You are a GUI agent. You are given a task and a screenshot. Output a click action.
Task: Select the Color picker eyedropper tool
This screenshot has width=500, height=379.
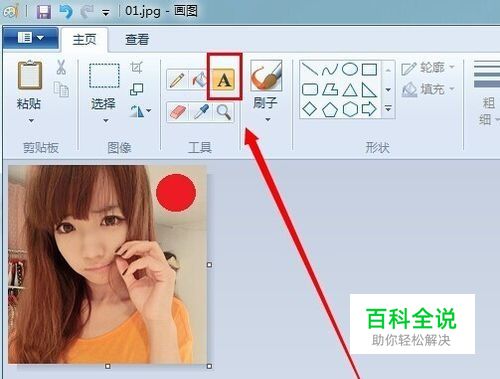[x=201, y=112]
